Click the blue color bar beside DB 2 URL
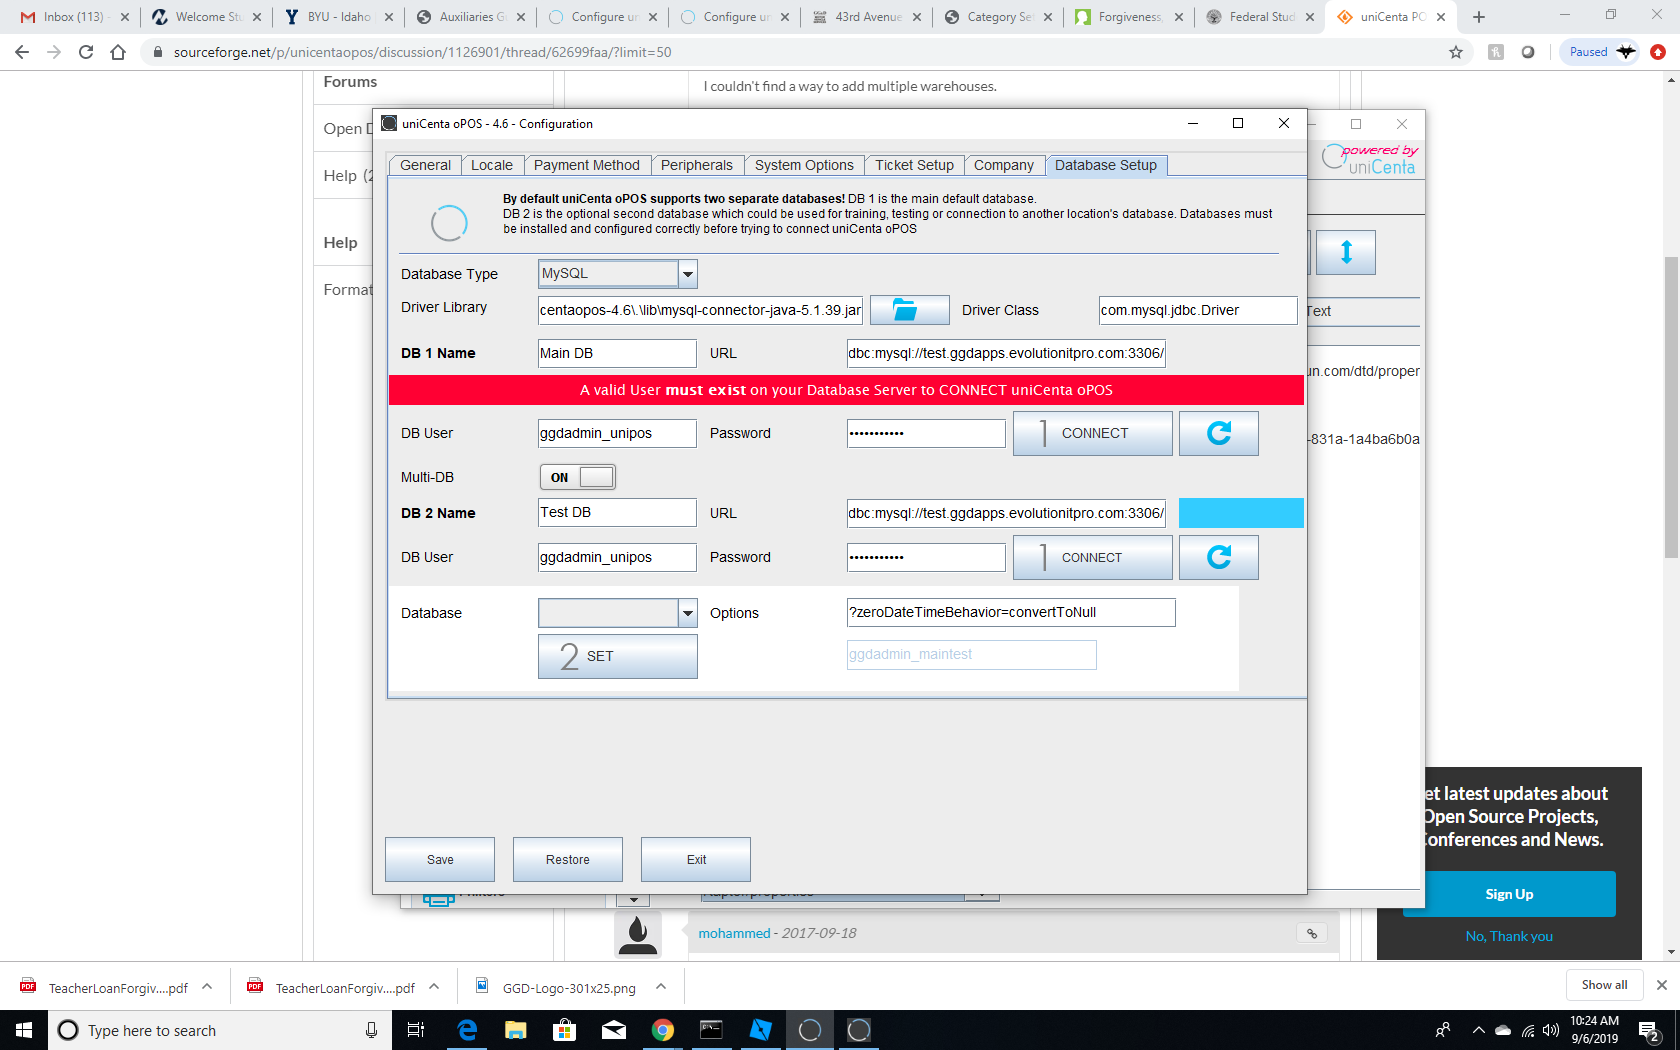The height and width of the screenshot is (1050, 1680). coord(1240,513)
